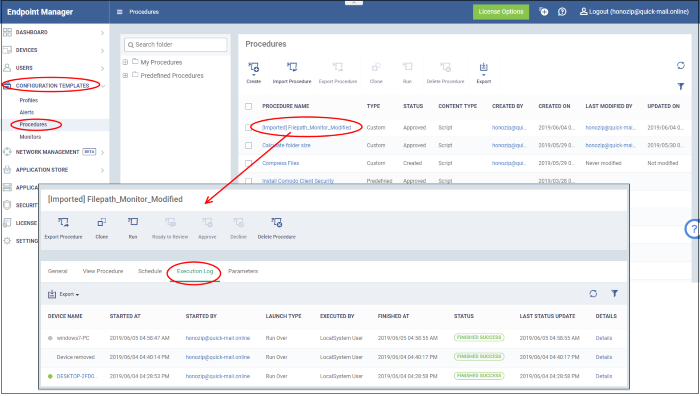
Task: Click the floating help bubble
Action: (692, 229)
